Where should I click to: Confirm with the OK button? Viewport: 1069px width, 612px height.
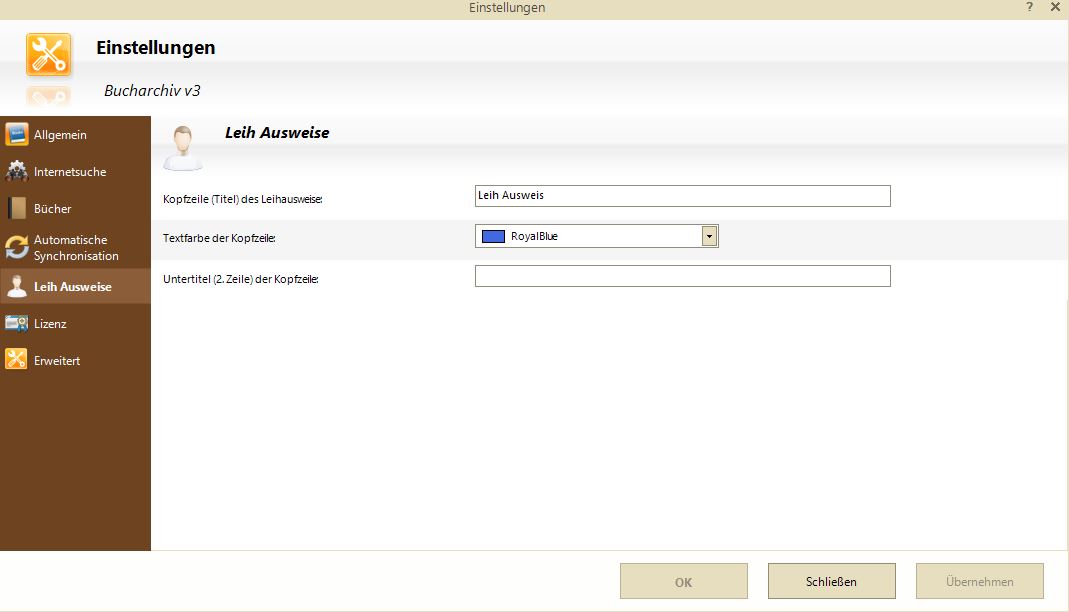pyautogui.click(x=684, y=581)
